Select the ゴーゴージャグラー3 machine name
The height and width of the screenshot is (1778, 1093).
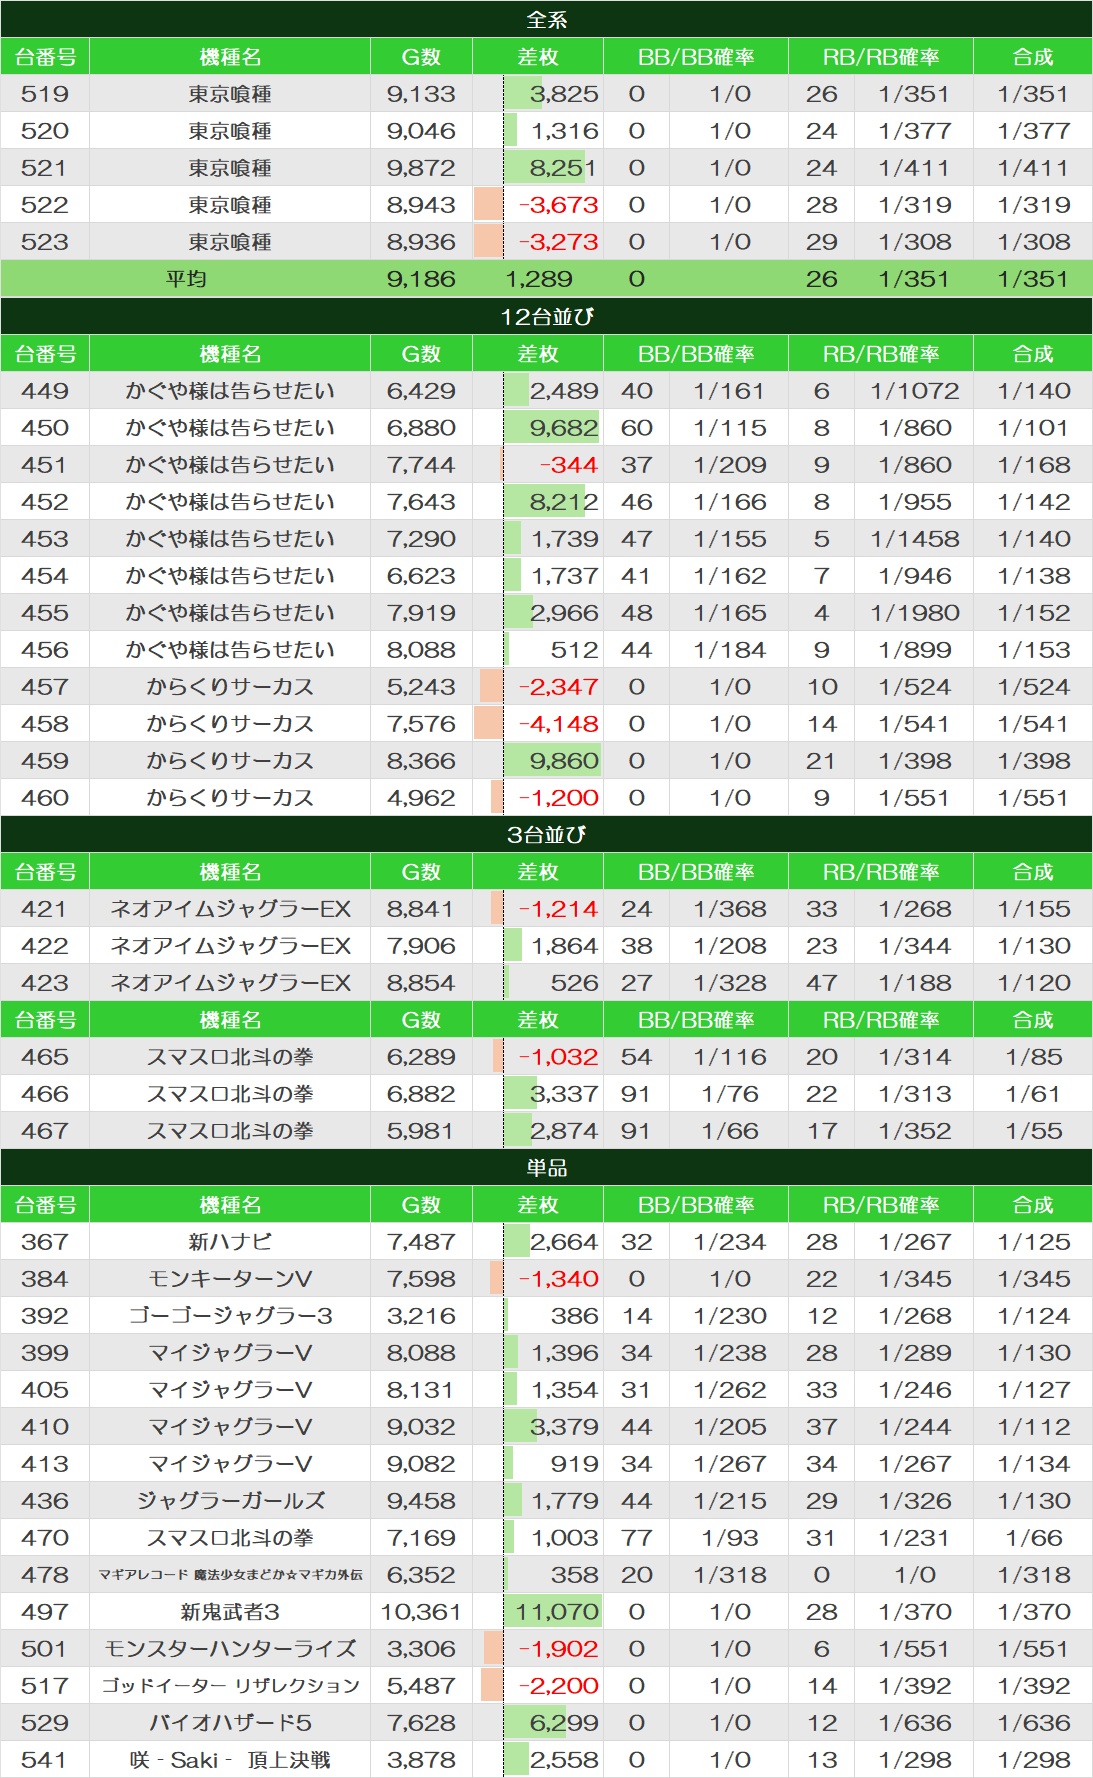coord(230,1316)
